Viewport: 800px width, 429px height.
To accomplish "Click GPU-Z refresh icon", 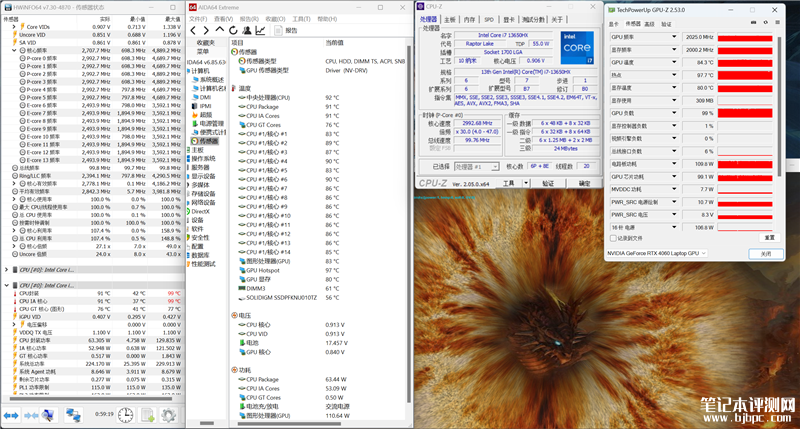I will click(765, 22).
